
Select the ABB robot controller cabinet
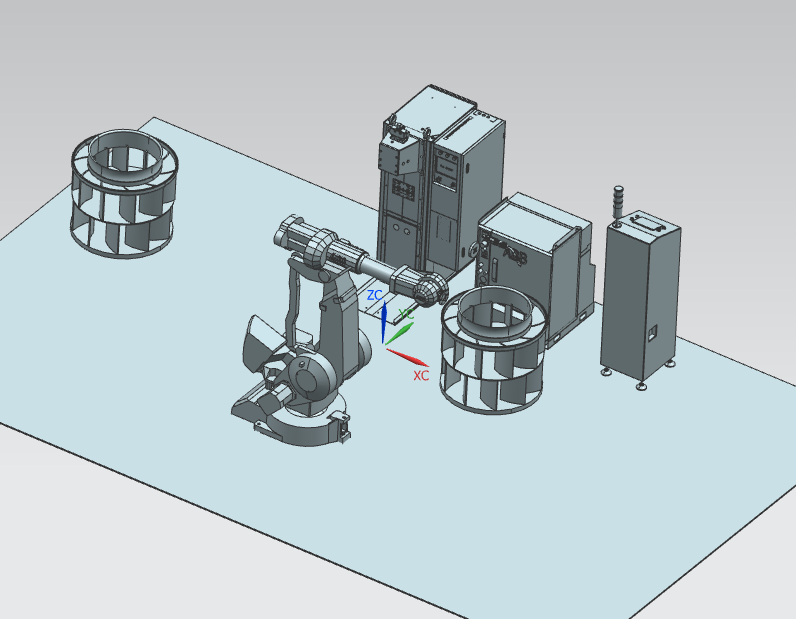coord(533,269)
